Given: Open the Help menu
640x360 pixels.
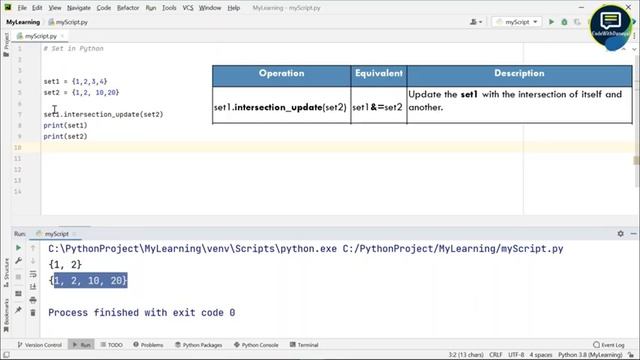Looking at the screenshot, I should (233, 8).
